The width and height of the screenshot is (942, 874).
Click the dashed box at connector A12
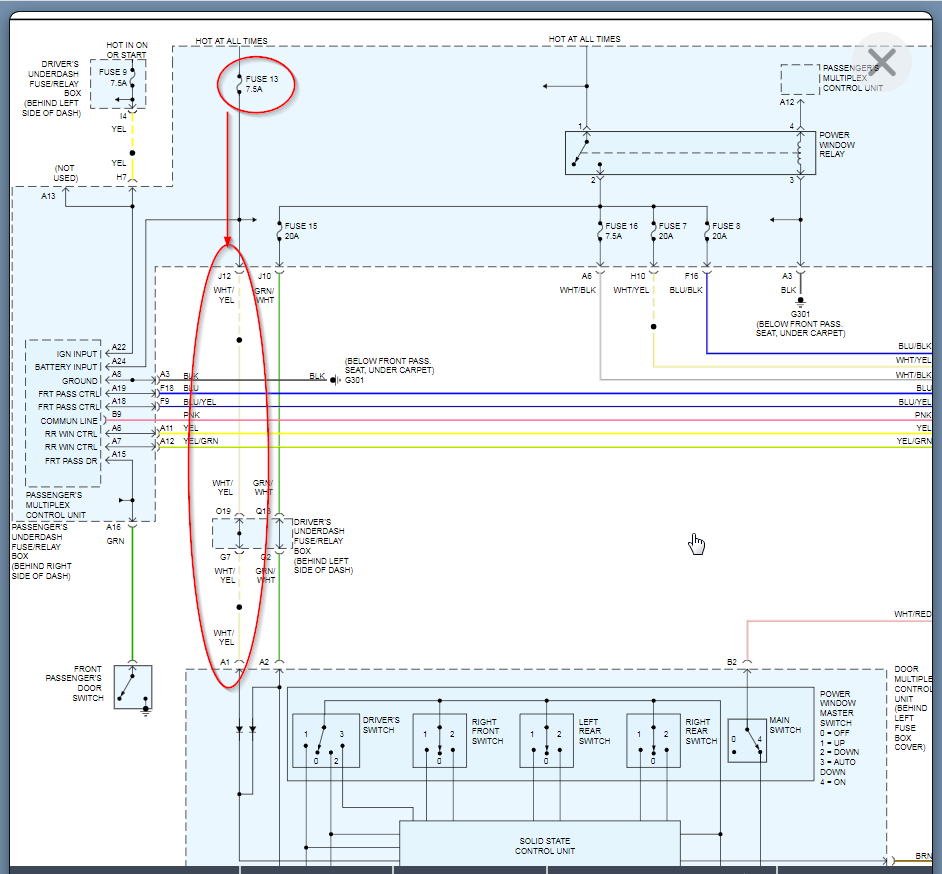(x=799, y=79)
